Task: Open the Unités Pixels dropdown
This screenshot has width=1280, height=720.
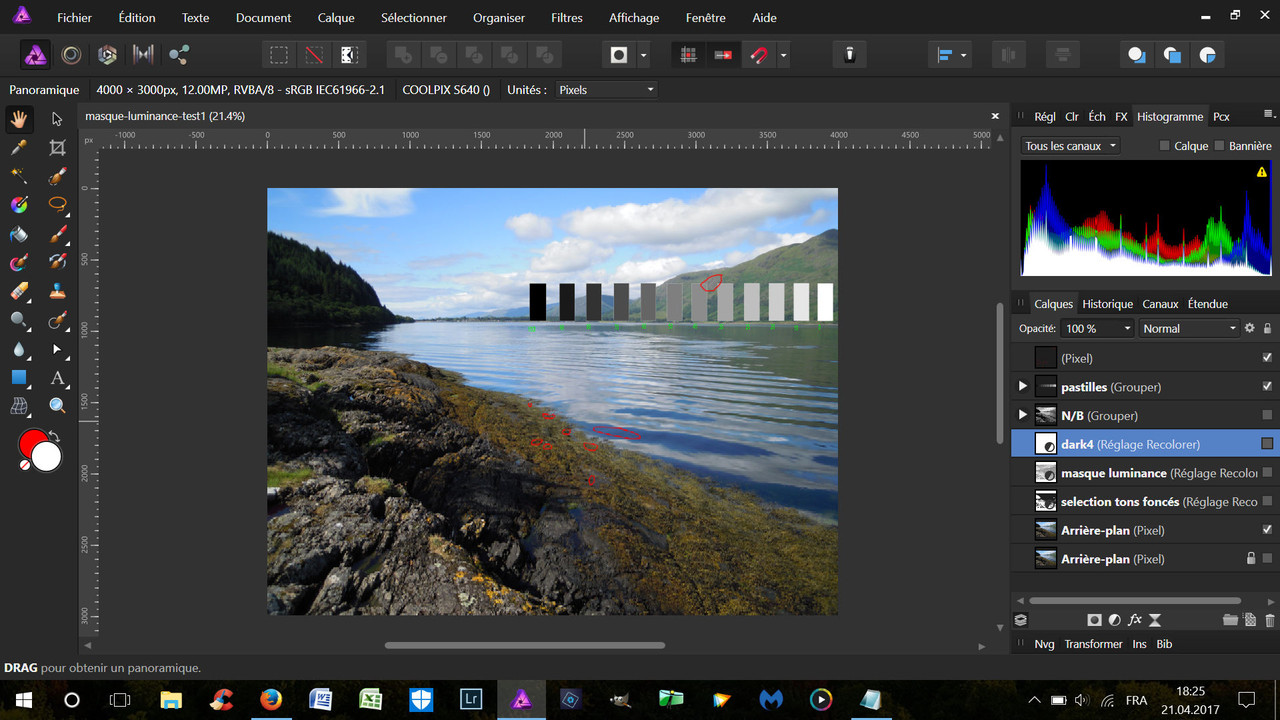Action: coord(606,90)
